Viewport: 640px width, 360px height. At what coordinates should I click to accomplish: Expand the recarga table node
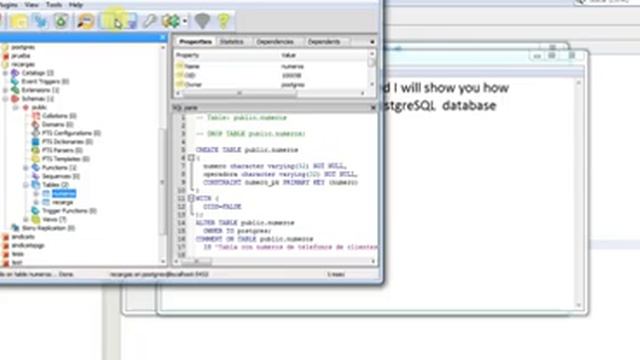coord(36,202)
